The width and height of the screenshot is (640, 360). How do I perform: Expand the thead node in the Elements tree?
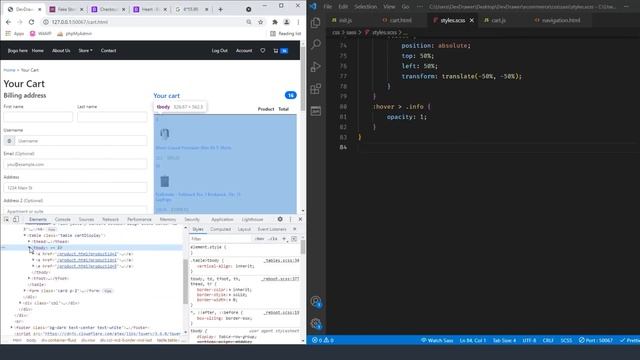pos(29,242)
